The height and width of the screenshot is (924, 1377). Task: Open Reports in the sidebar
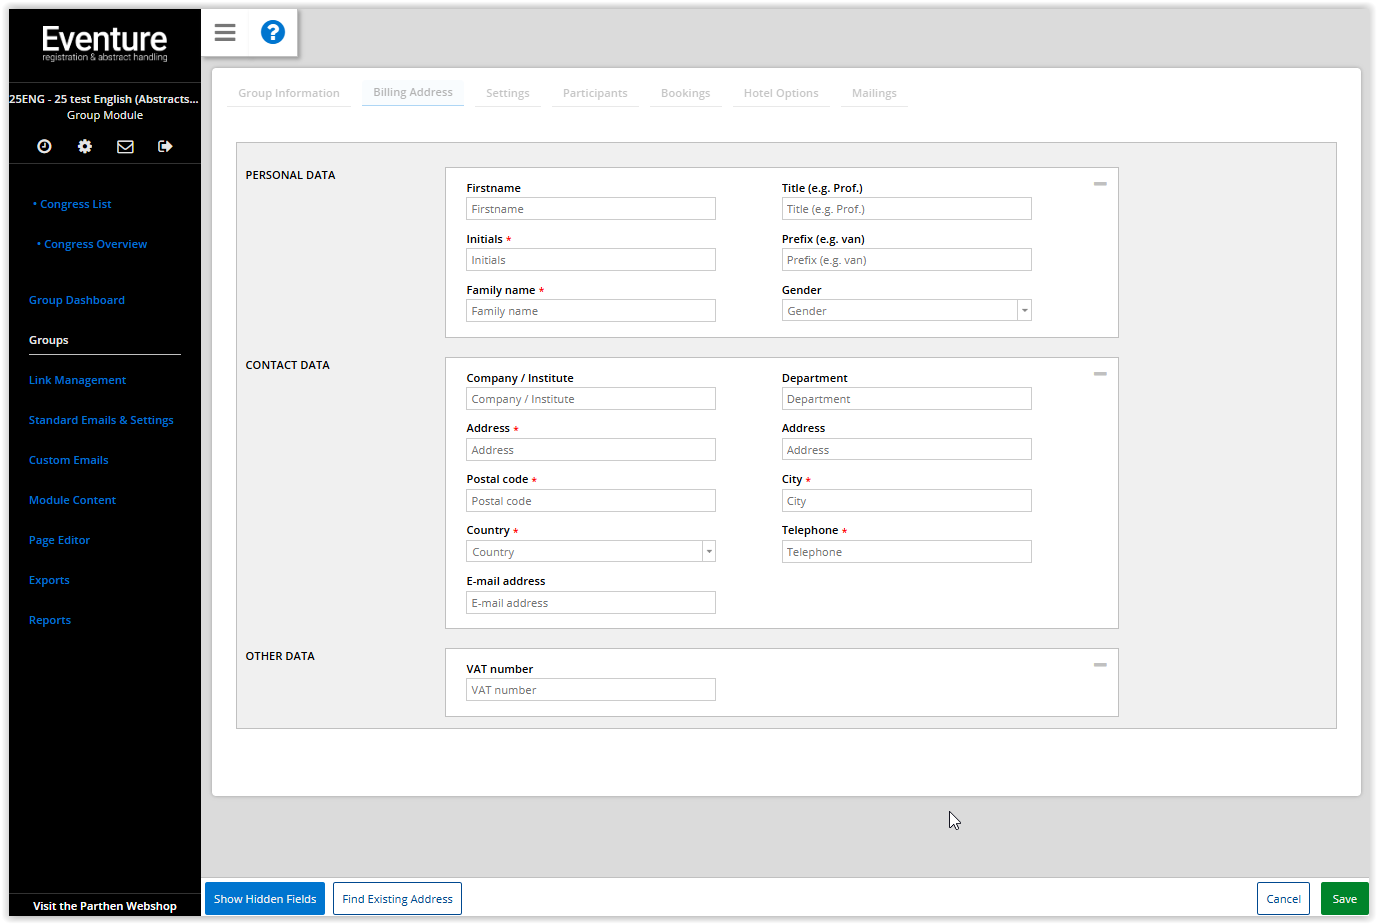point(50,620)
